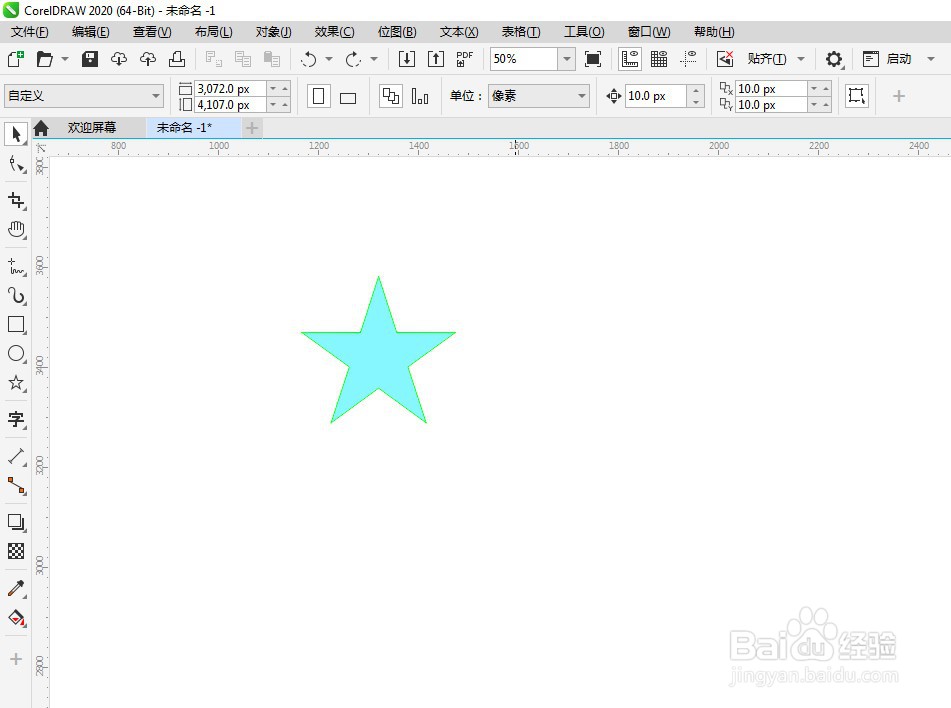Toggle Current page layout
Screen dimensions: 951x708
click(x=420, y=96)
